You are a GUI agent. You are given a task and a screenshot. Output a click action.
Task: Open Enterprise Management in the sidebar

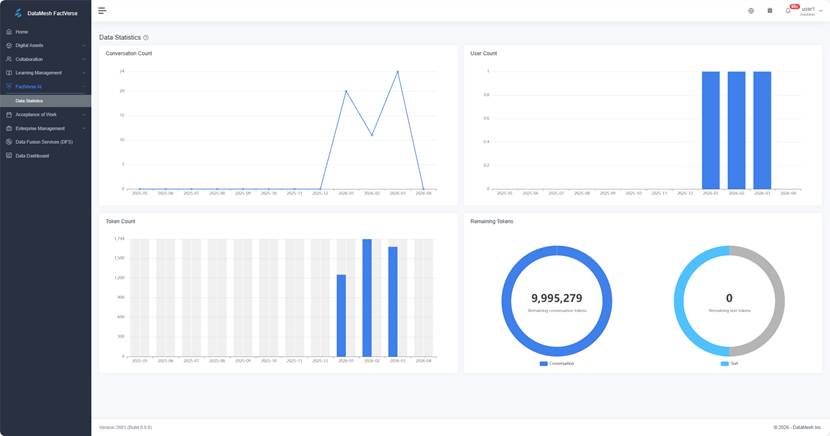point(40,128)
